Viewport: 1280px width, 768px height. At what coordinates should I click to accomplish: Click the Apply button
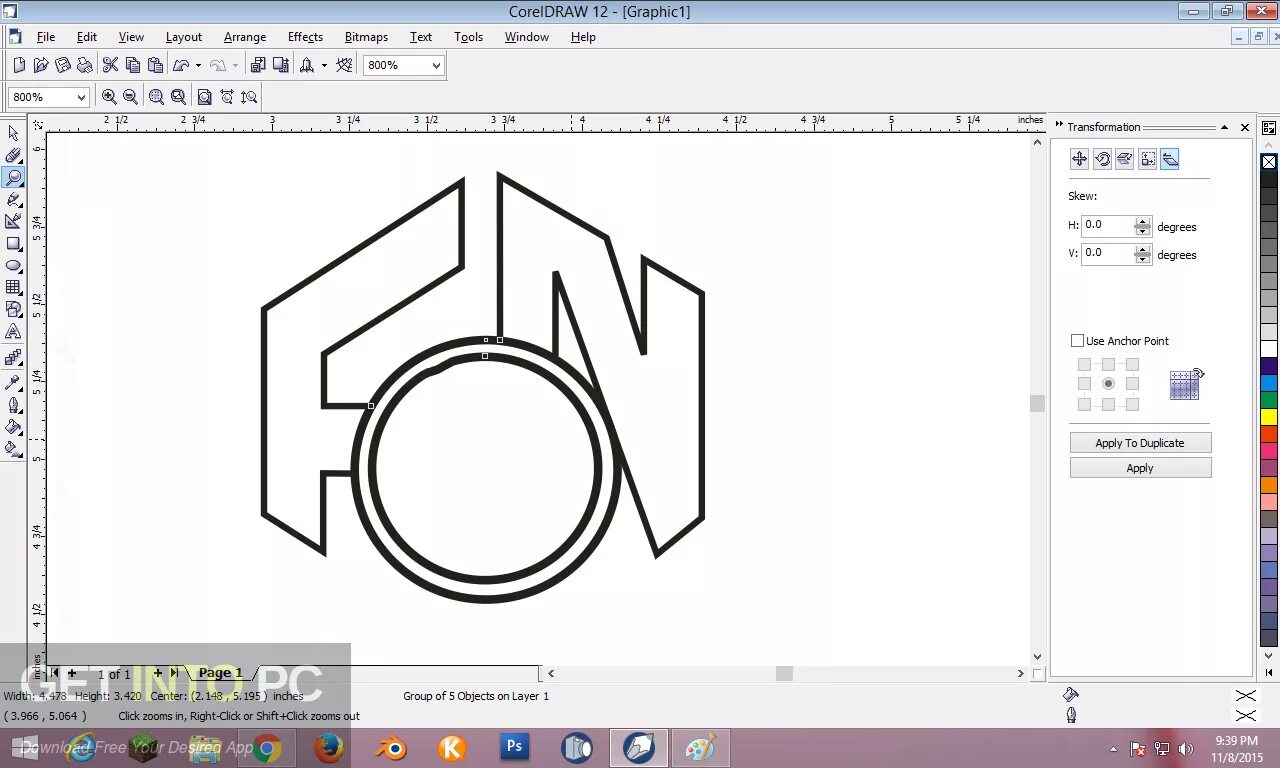click(x=1140, y=468)
